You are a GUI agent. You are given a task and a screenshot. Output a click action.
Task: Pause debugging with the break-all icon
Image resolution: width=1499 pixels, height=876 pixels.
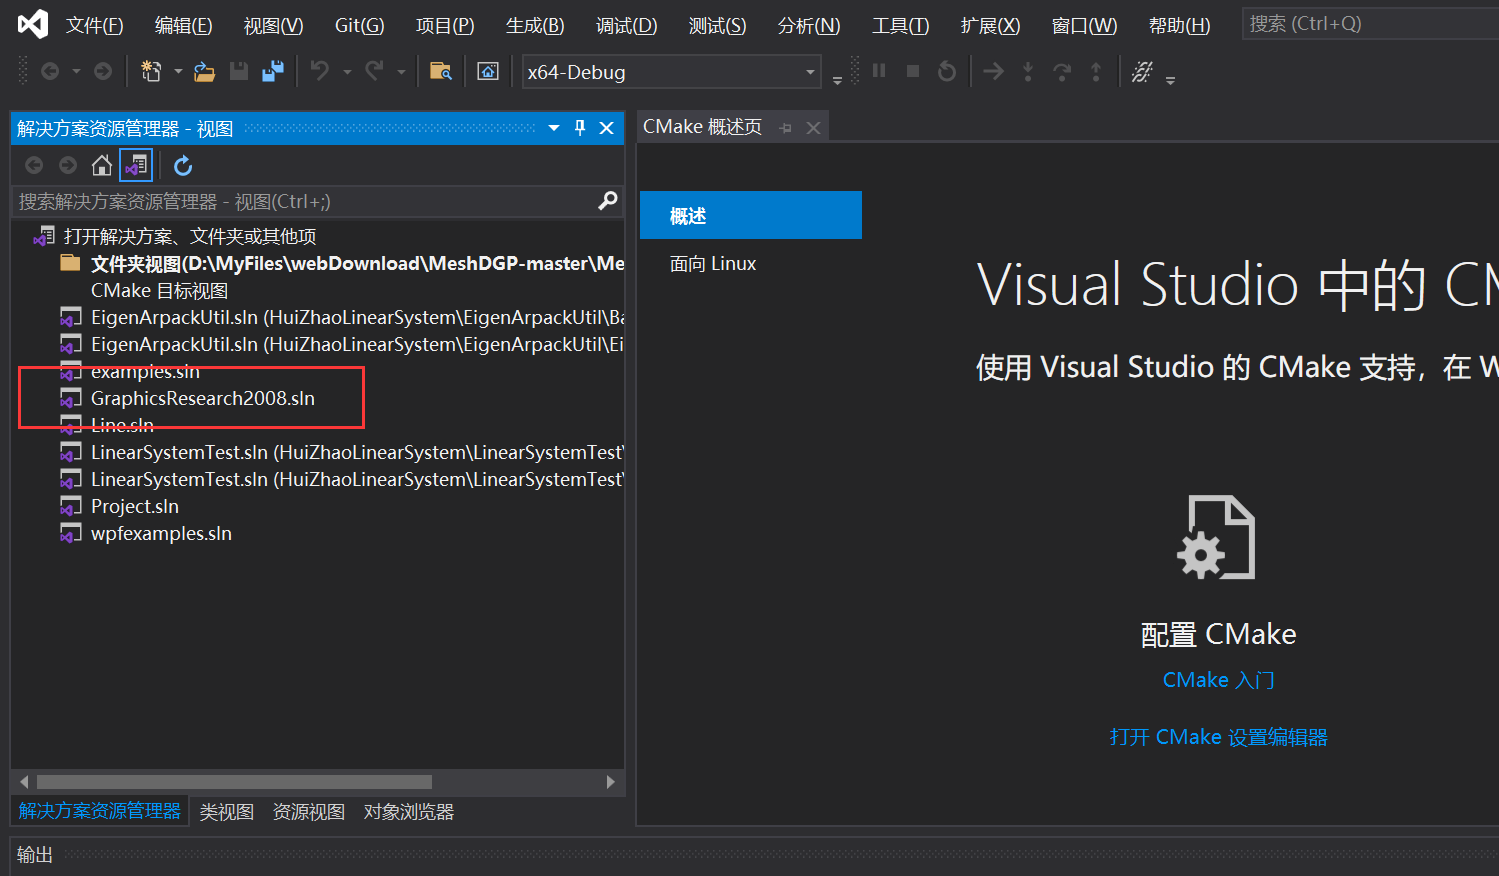[x=879, y=71]
